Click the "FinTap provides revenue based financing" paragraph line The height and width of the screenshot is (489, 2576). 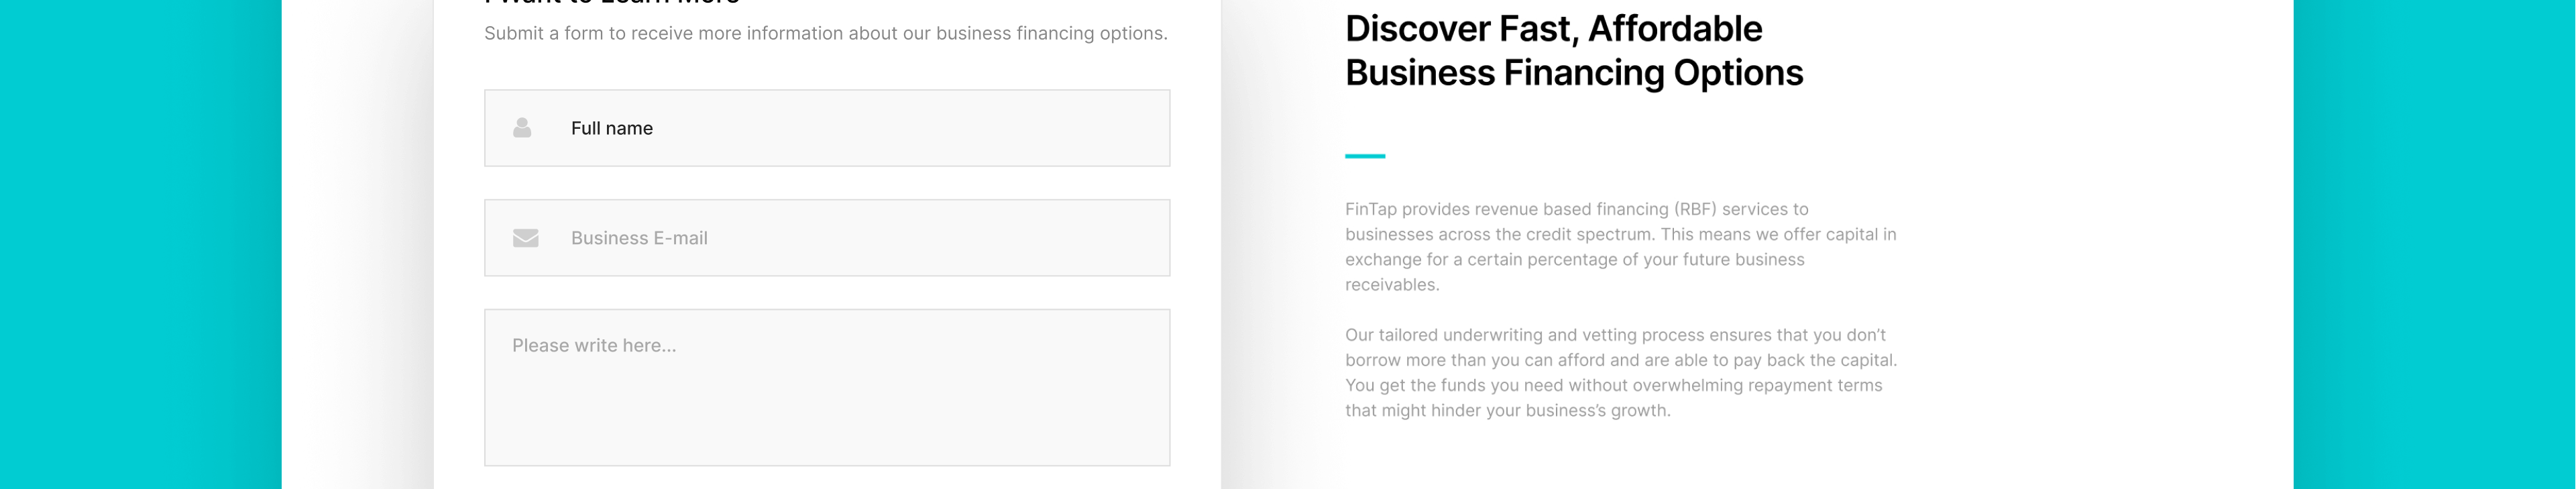point(1576,209)
